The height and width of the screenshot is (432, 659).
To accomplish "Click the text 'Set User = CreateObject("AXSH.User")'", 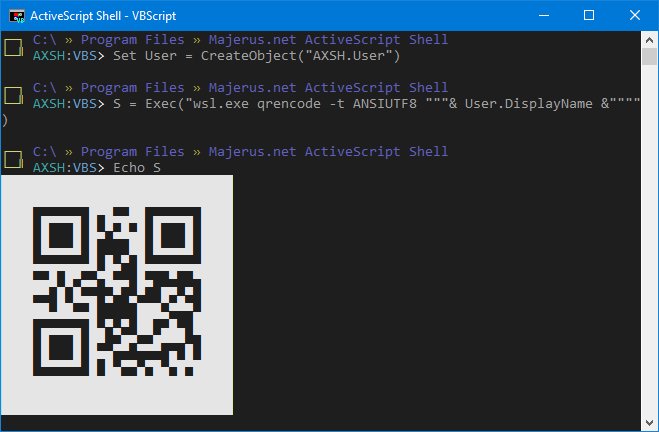I will click(x=256, y=56).
